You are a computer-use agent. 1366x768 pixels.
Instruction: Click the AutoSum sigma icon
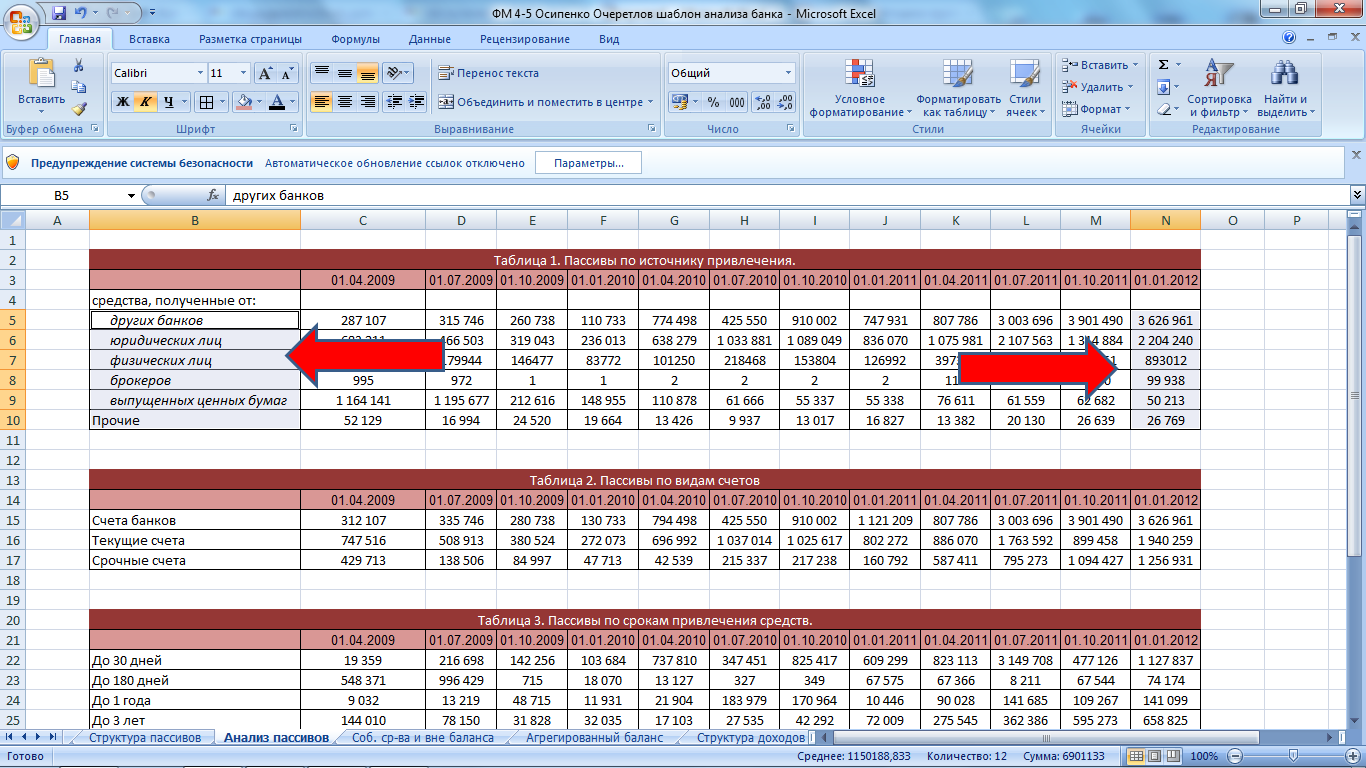(x=1163, y=65)
